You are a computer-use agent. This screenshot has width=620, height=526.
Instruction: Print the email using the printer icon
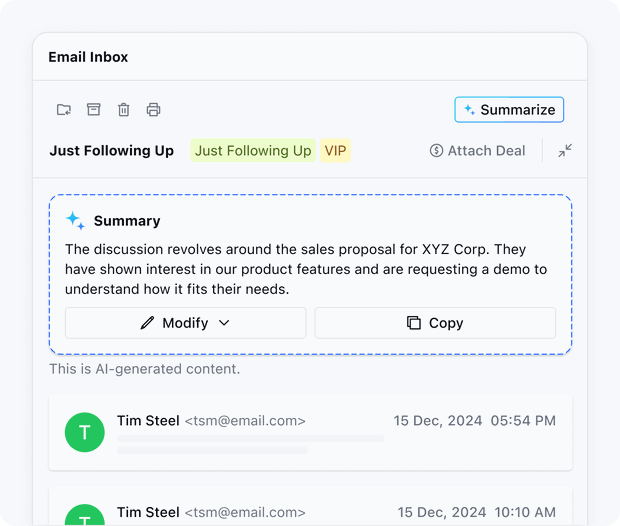point(153,110)
